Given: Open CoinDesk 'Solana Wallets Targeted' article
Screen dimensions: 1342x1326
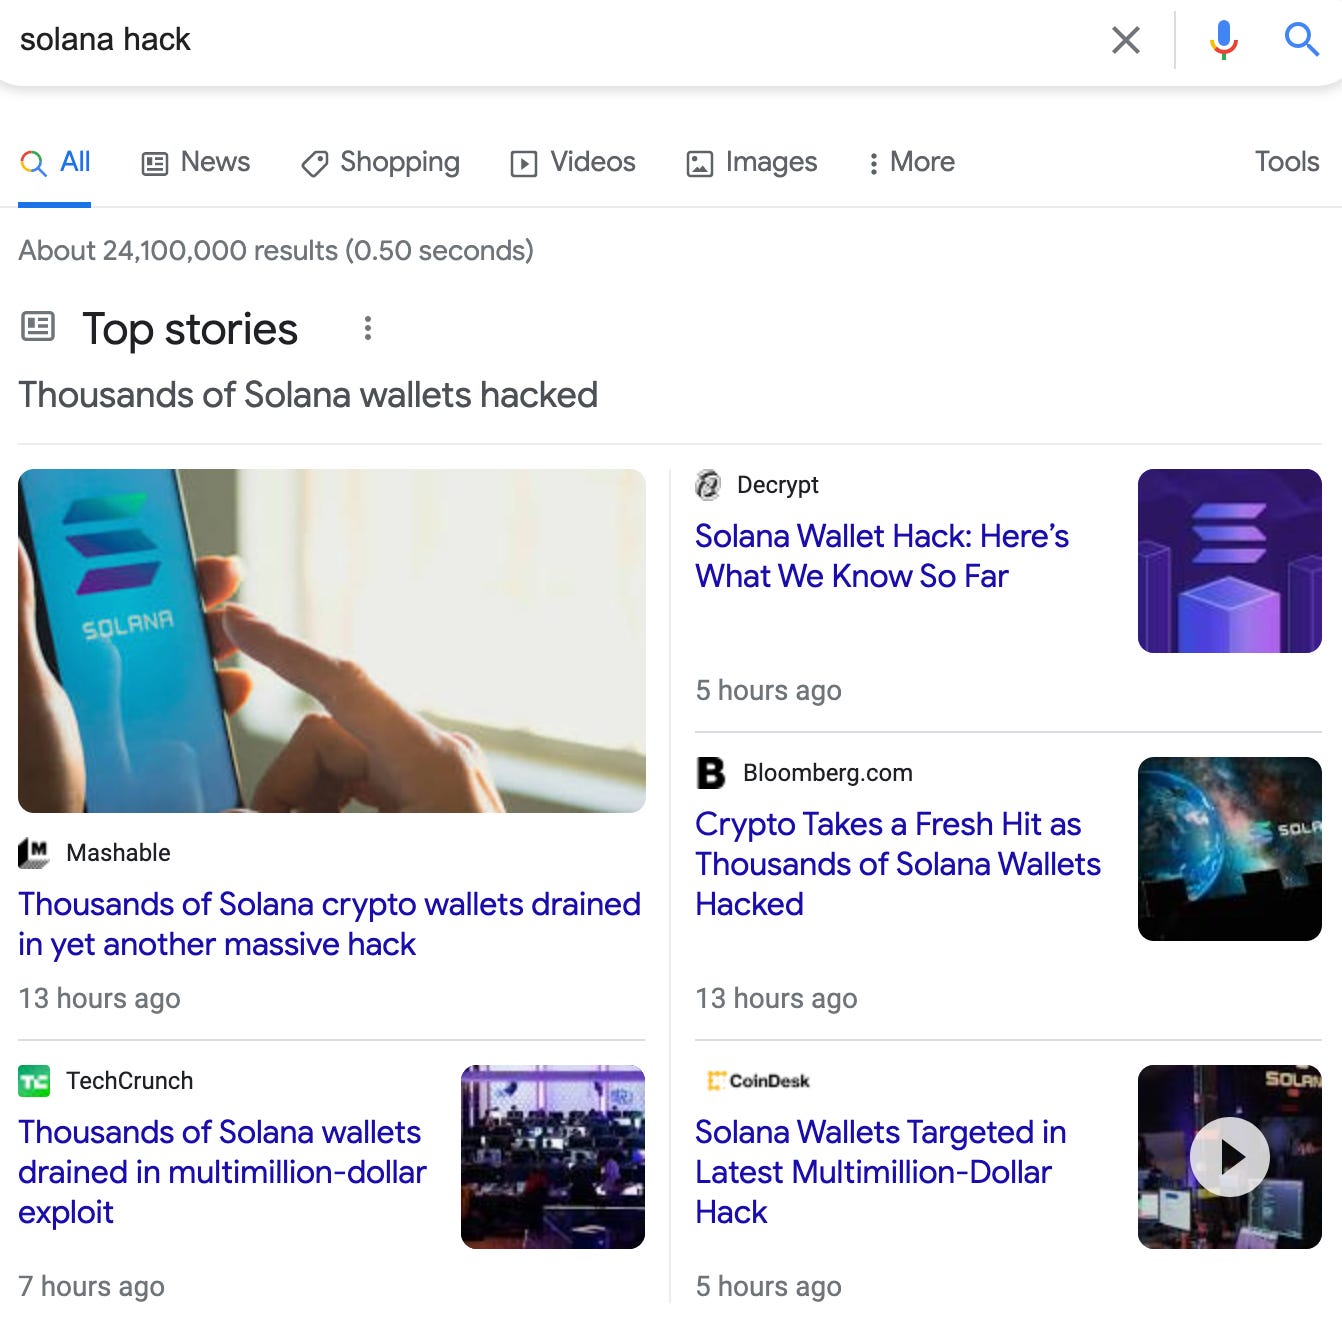Looking at the screenshot, I should [x=881, y=1172].
